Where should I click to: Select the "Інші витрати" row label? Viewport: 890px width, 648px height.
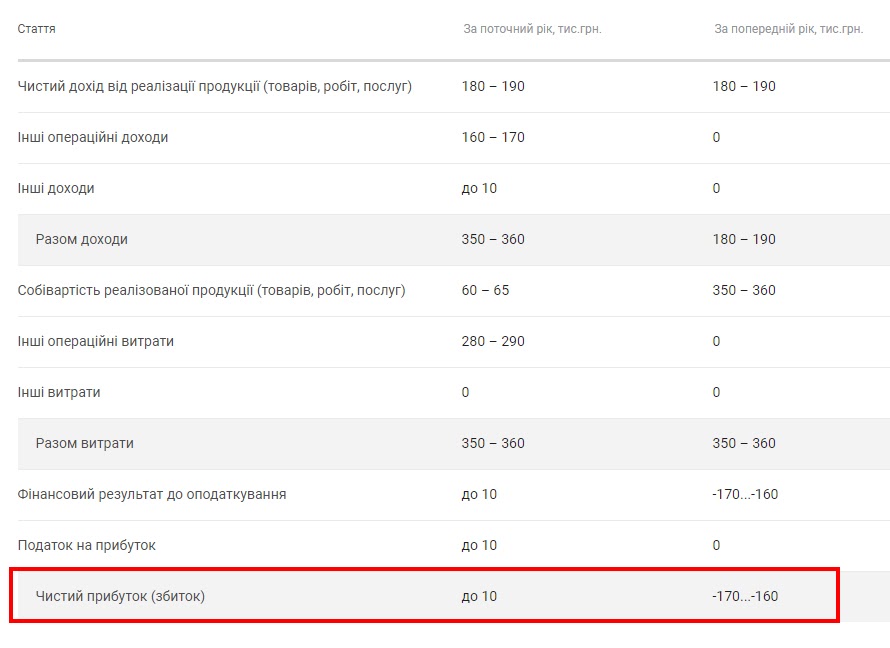(x=59, y=392)
